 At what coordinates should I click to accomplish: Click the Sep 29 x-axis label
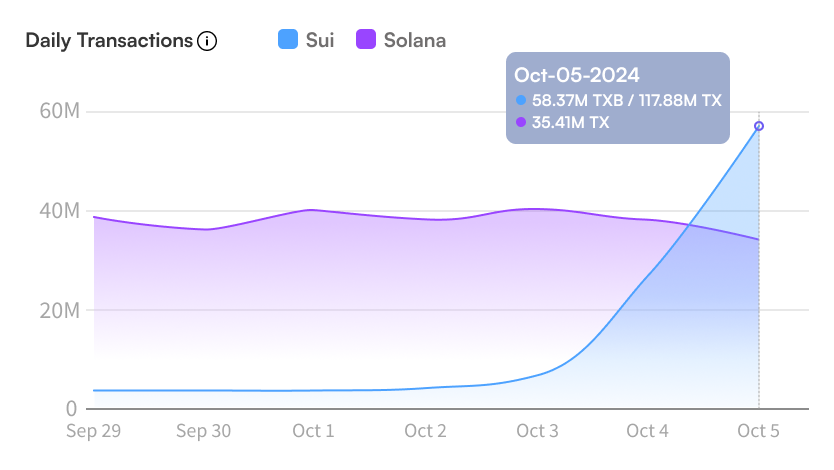tap(94, 431)
